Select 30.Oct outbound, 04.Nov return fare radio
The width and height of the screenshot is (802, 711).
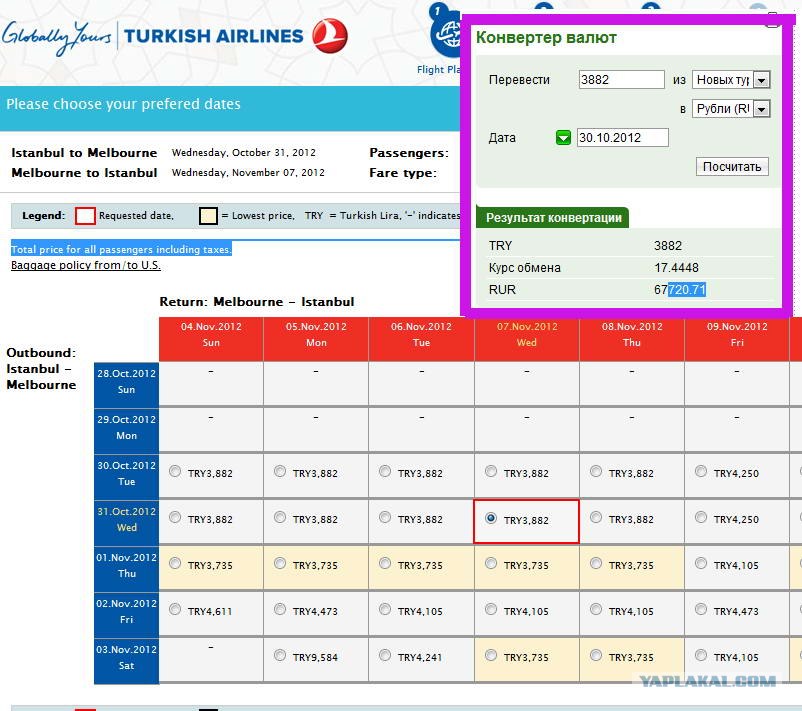(175, 471)
